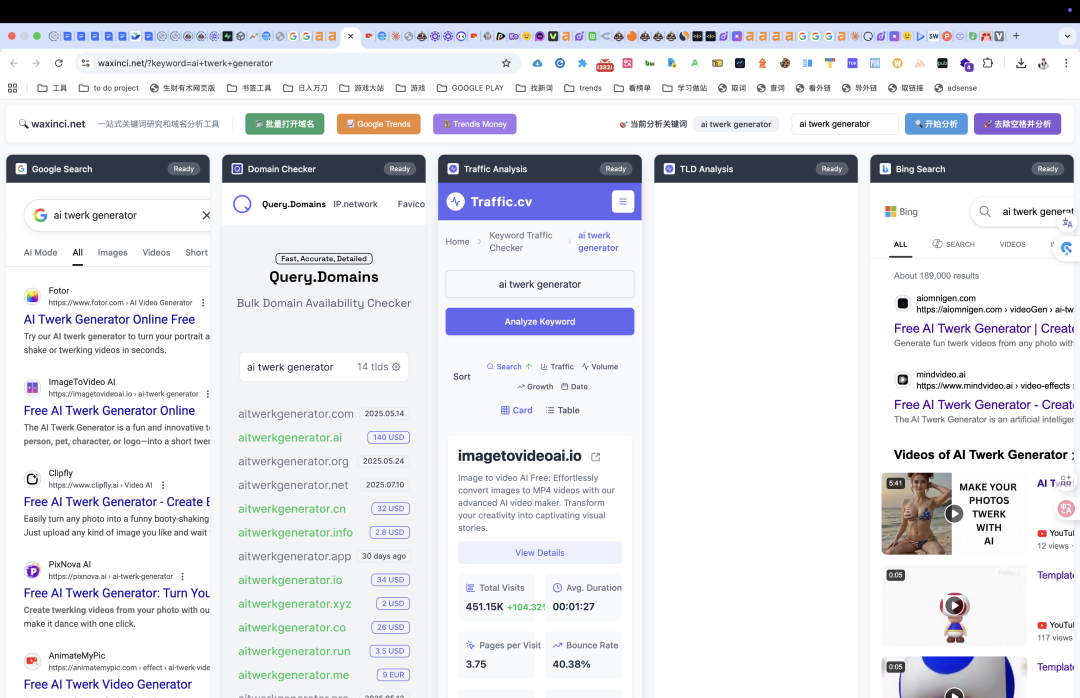Reload the page with refresh icon

(x=59, y=63)
